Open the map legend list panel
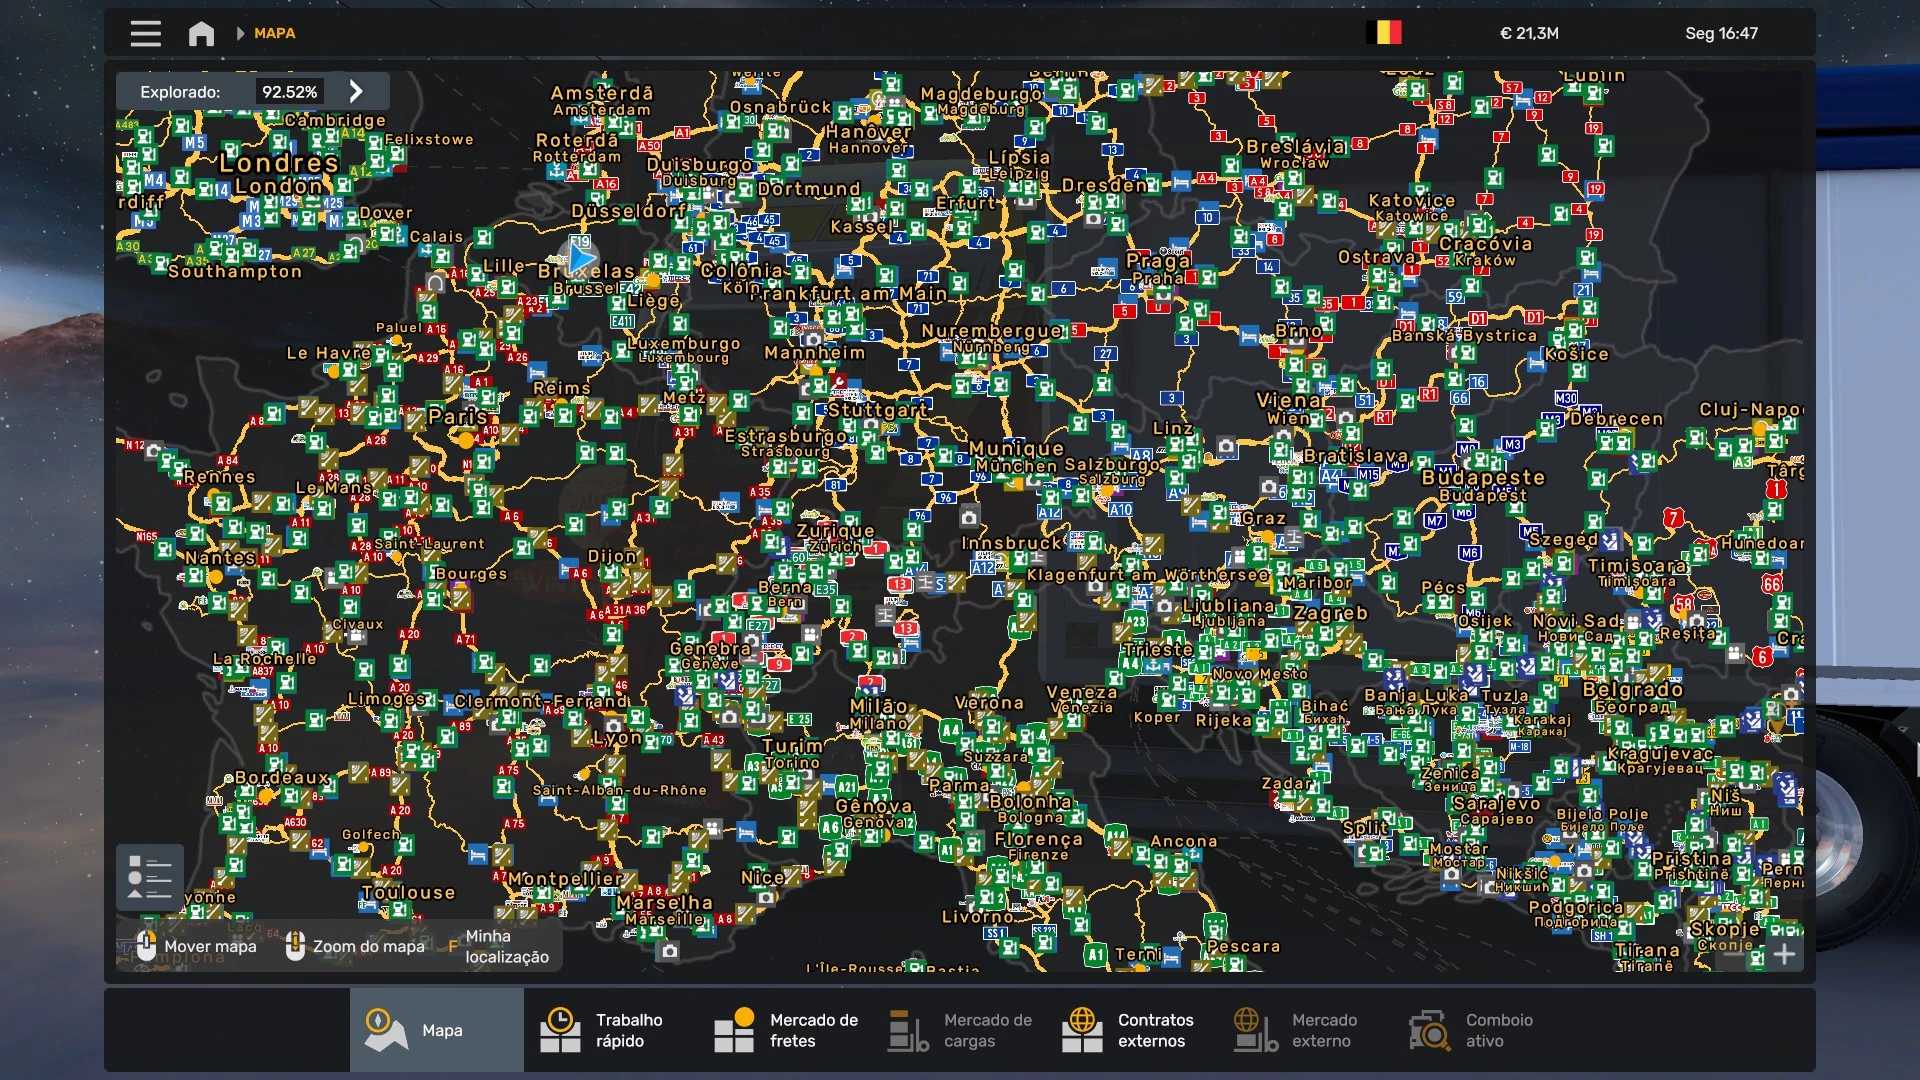The width and height of the screenshot is (1920, 1080). point(149,877)
